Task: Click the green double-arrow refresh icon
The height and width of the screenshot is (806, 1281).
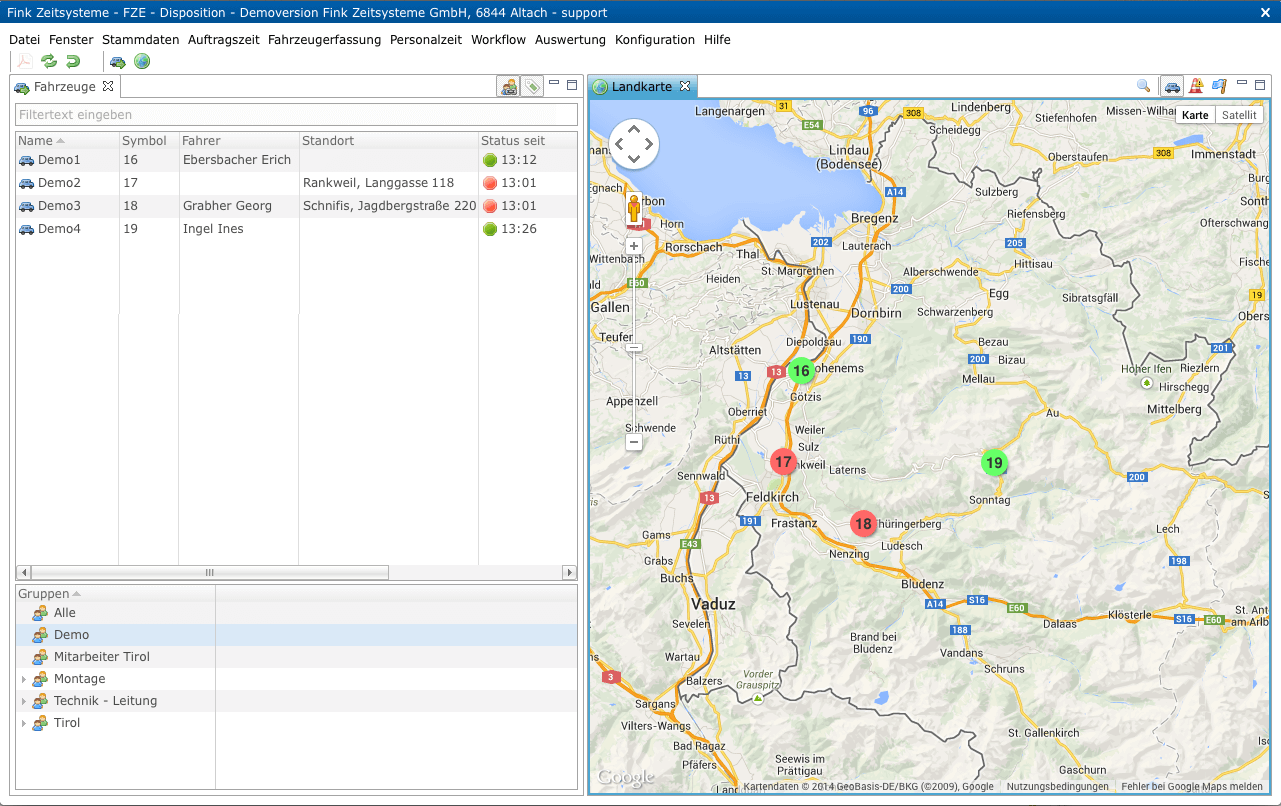Action: pos(48,62)
